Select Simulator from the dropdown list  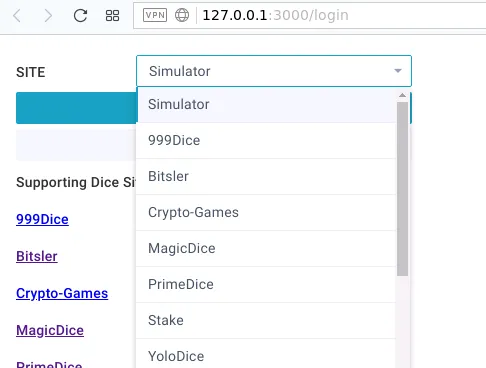pos(266,104)
